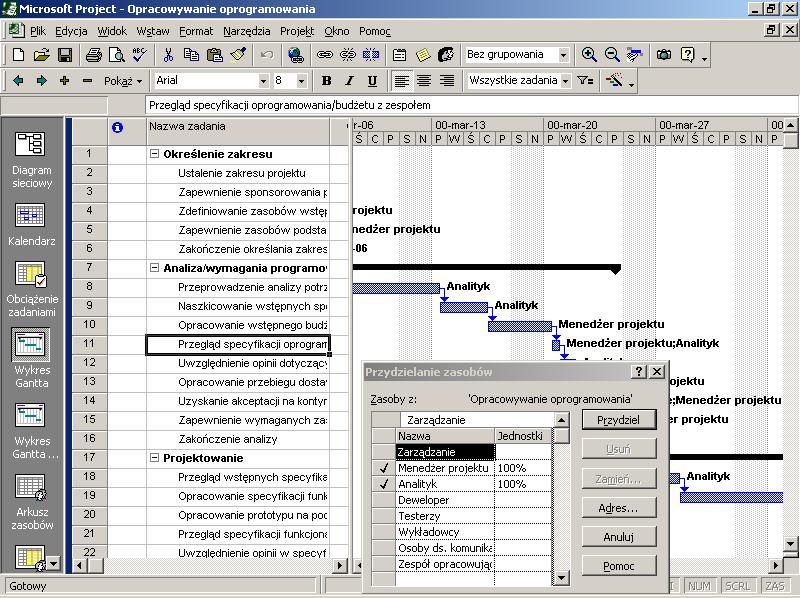The height and width of the screenshot is (598, 800).
Task: Open the Diagram sieciowy view
Action: tap(32, 160)
